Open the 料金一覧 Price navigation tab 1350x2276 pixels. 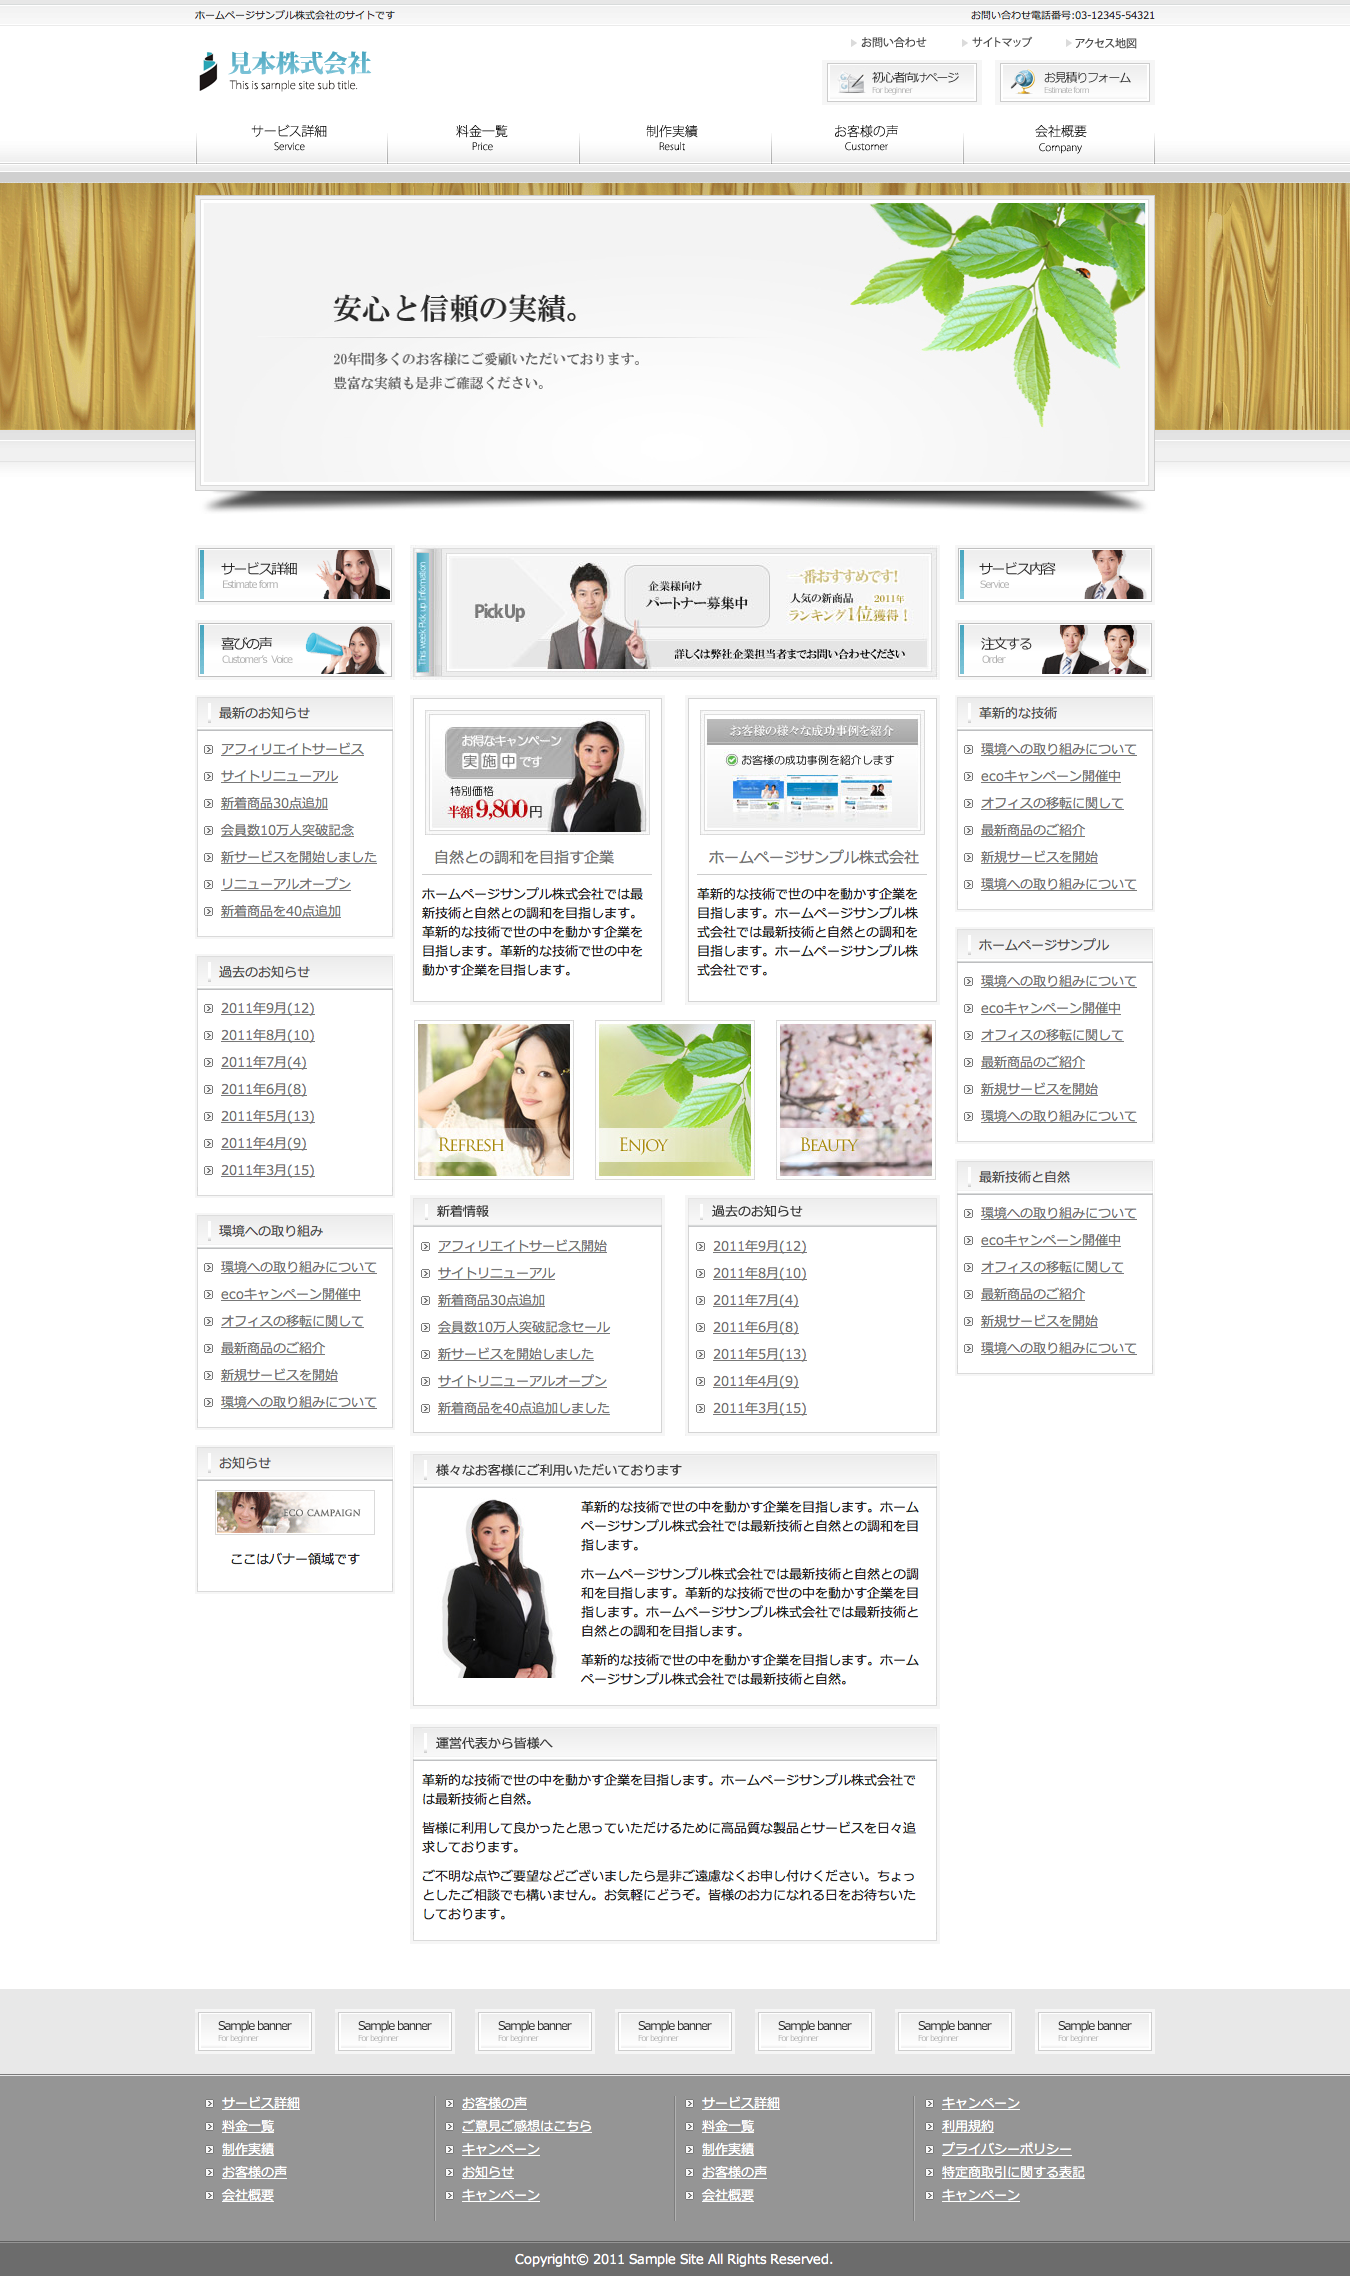tap(482, 138)
